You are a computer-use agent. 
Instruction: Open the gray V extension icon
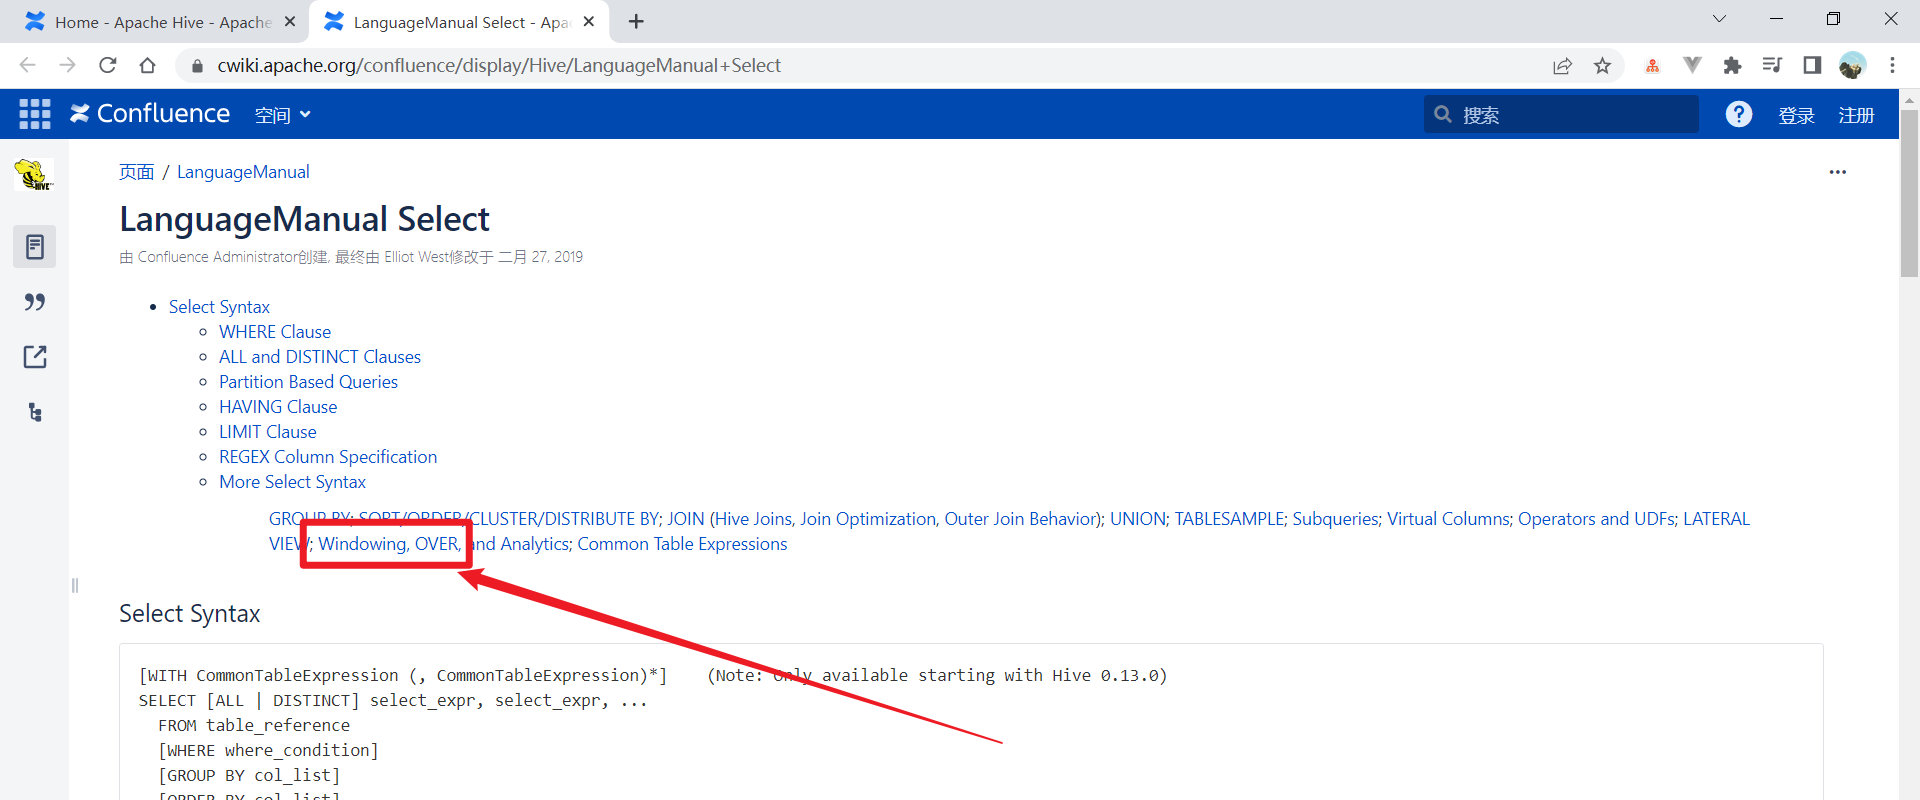coord(1692,65)
